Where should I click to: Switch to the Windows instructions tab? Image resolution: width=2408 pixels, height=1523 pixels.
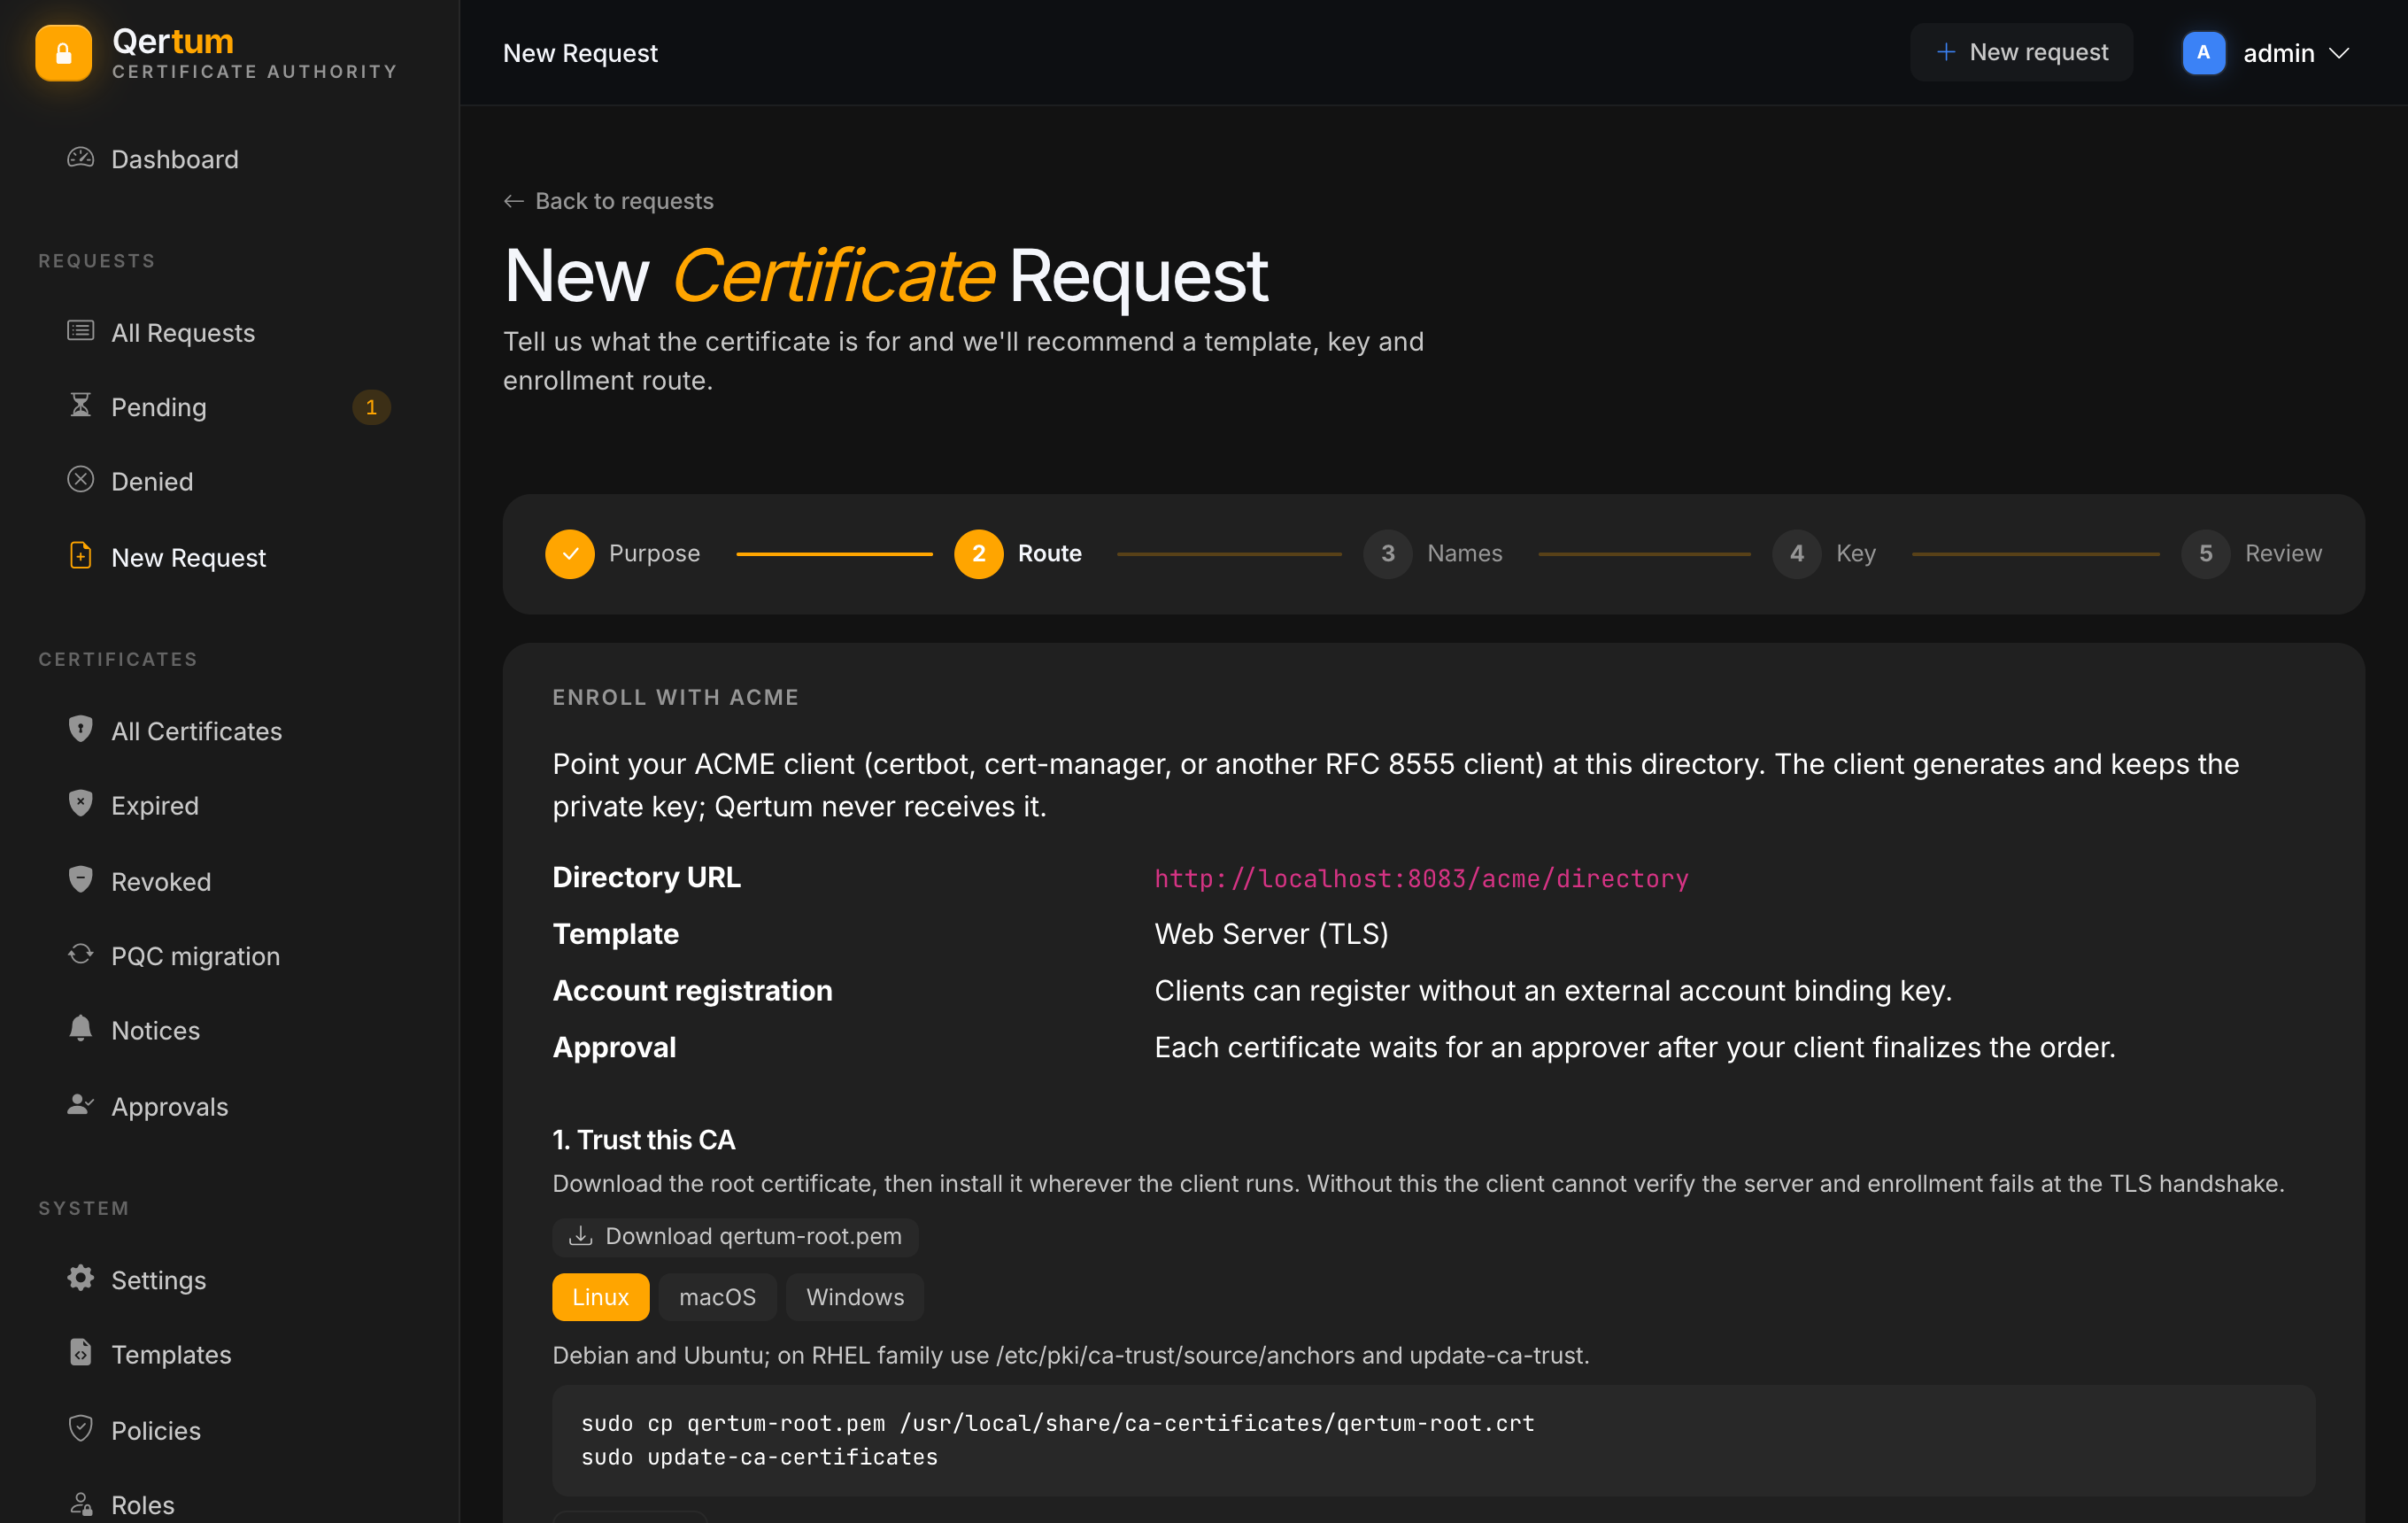pos(855,1297)
